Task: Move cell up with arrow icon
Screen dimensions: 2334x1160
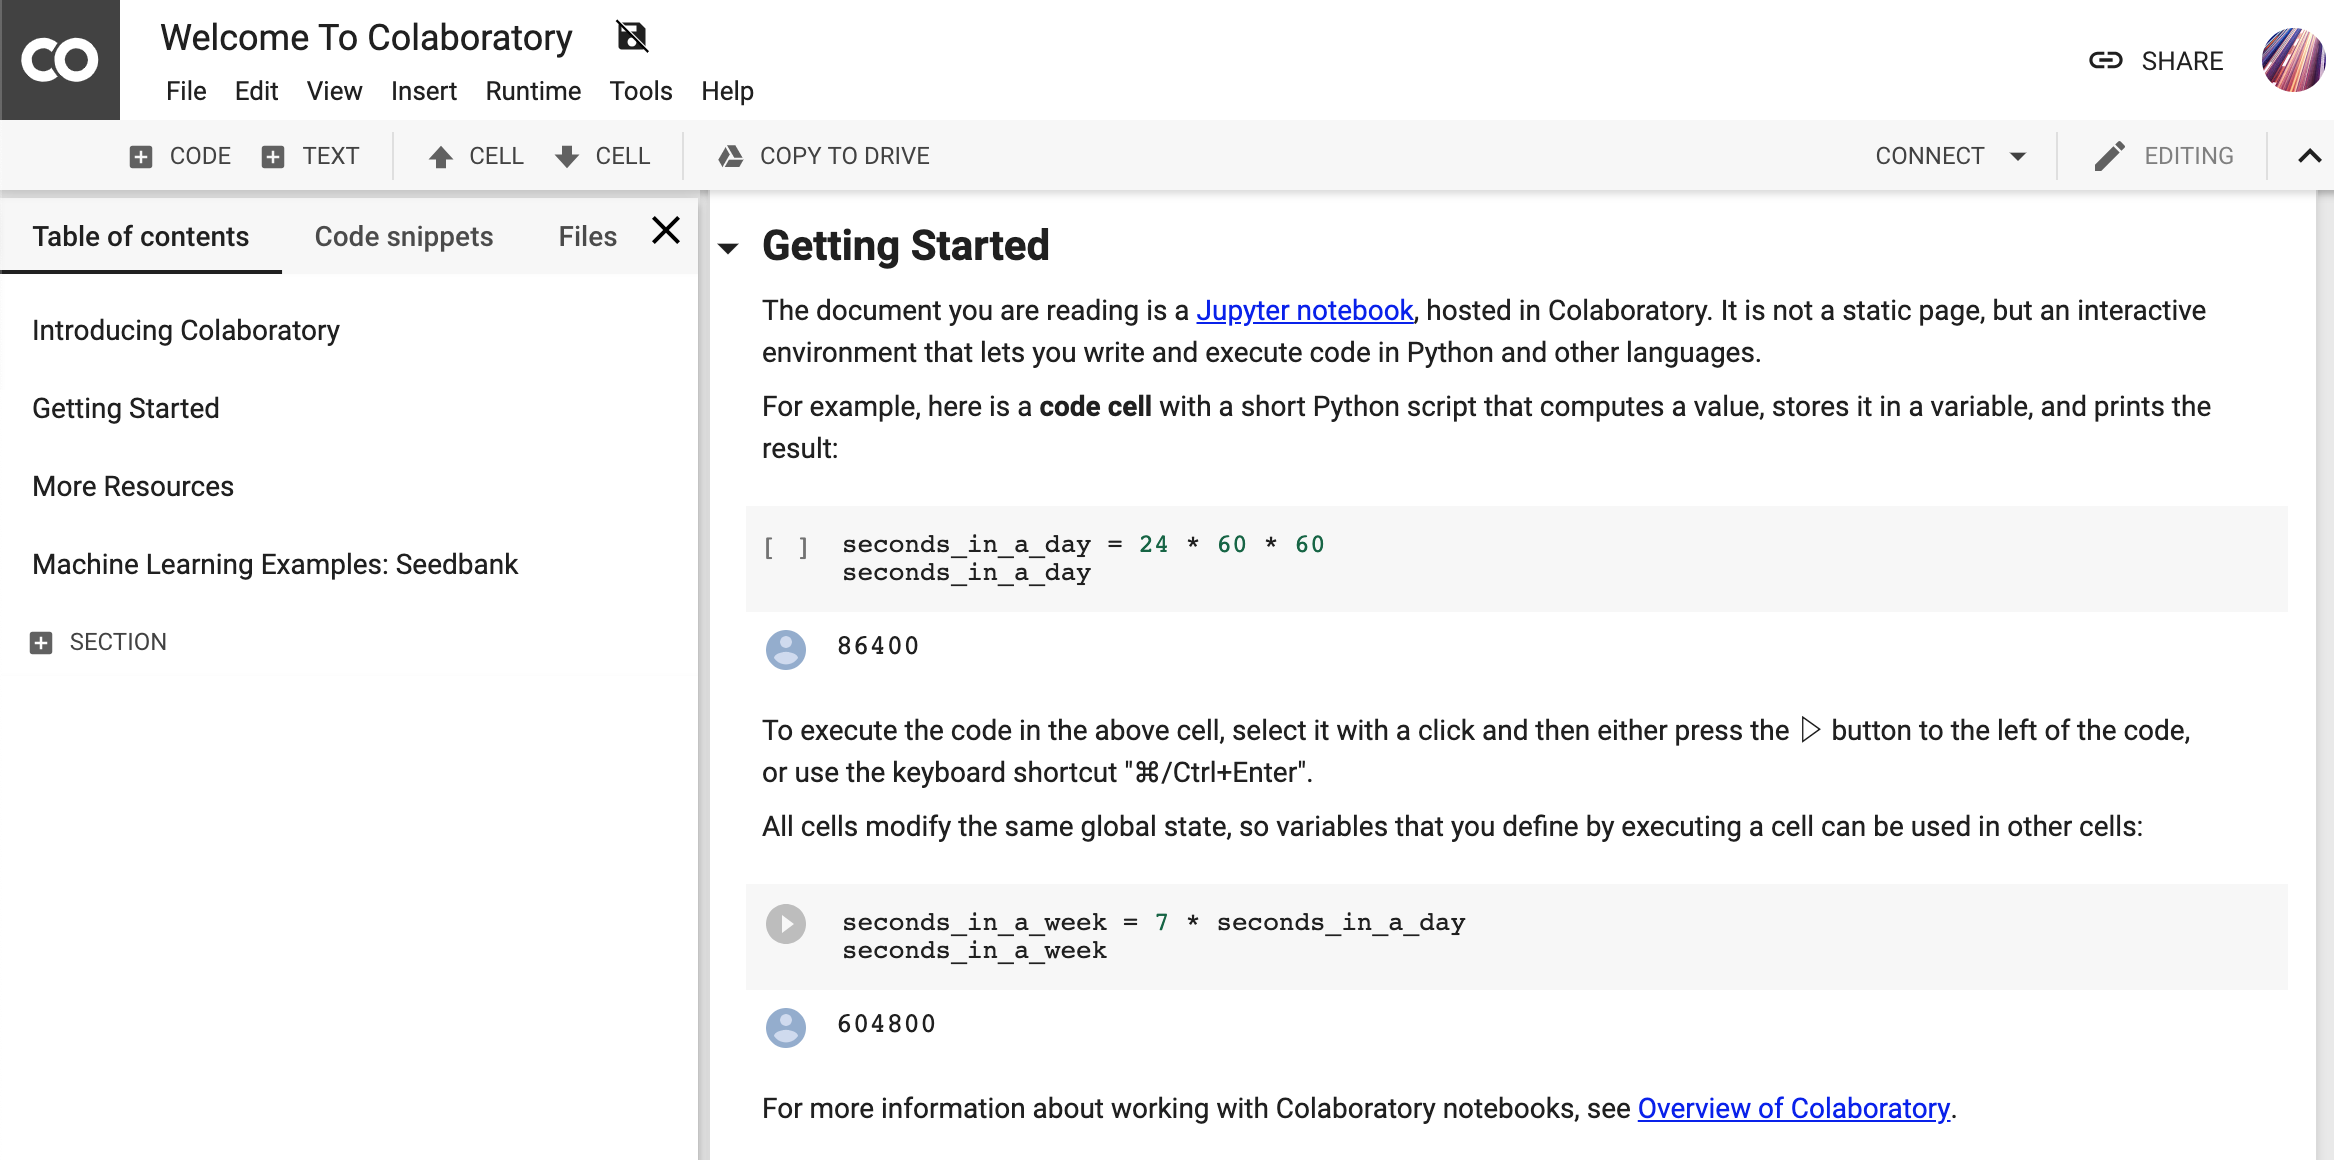Action: pyautogui.click(x=440, y=157)
